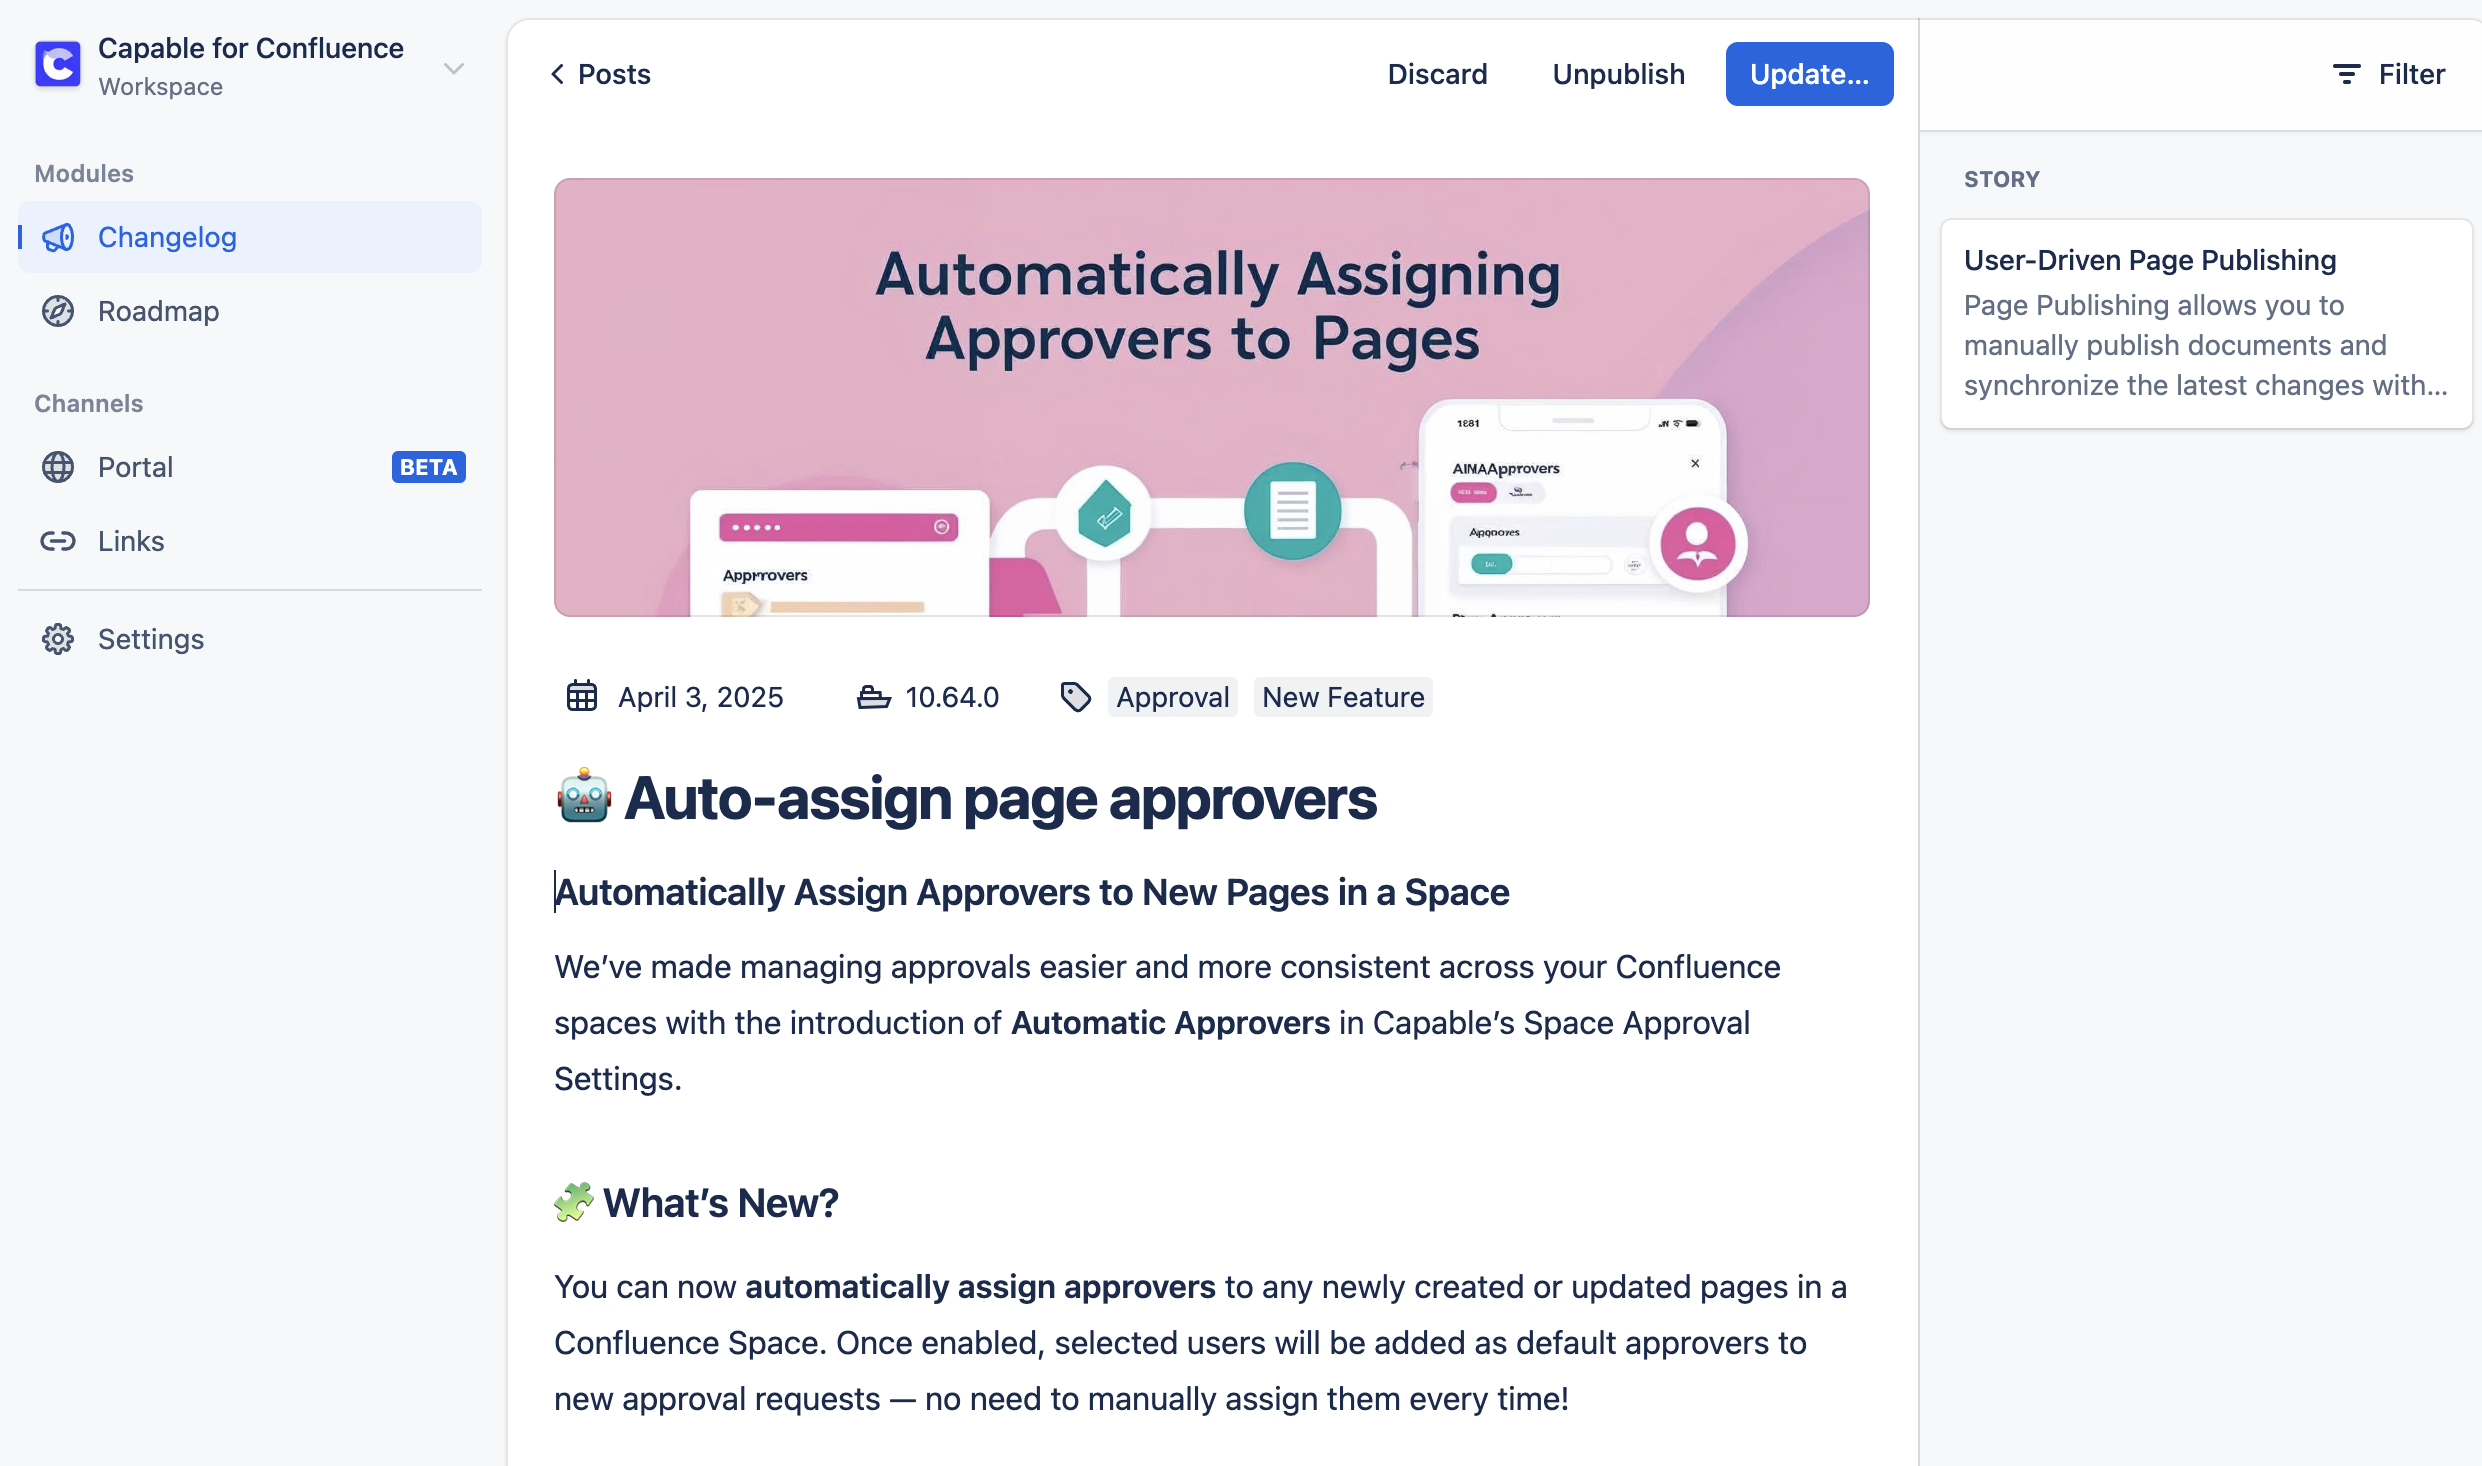Select the New Feature tag

click(1343, 697)
